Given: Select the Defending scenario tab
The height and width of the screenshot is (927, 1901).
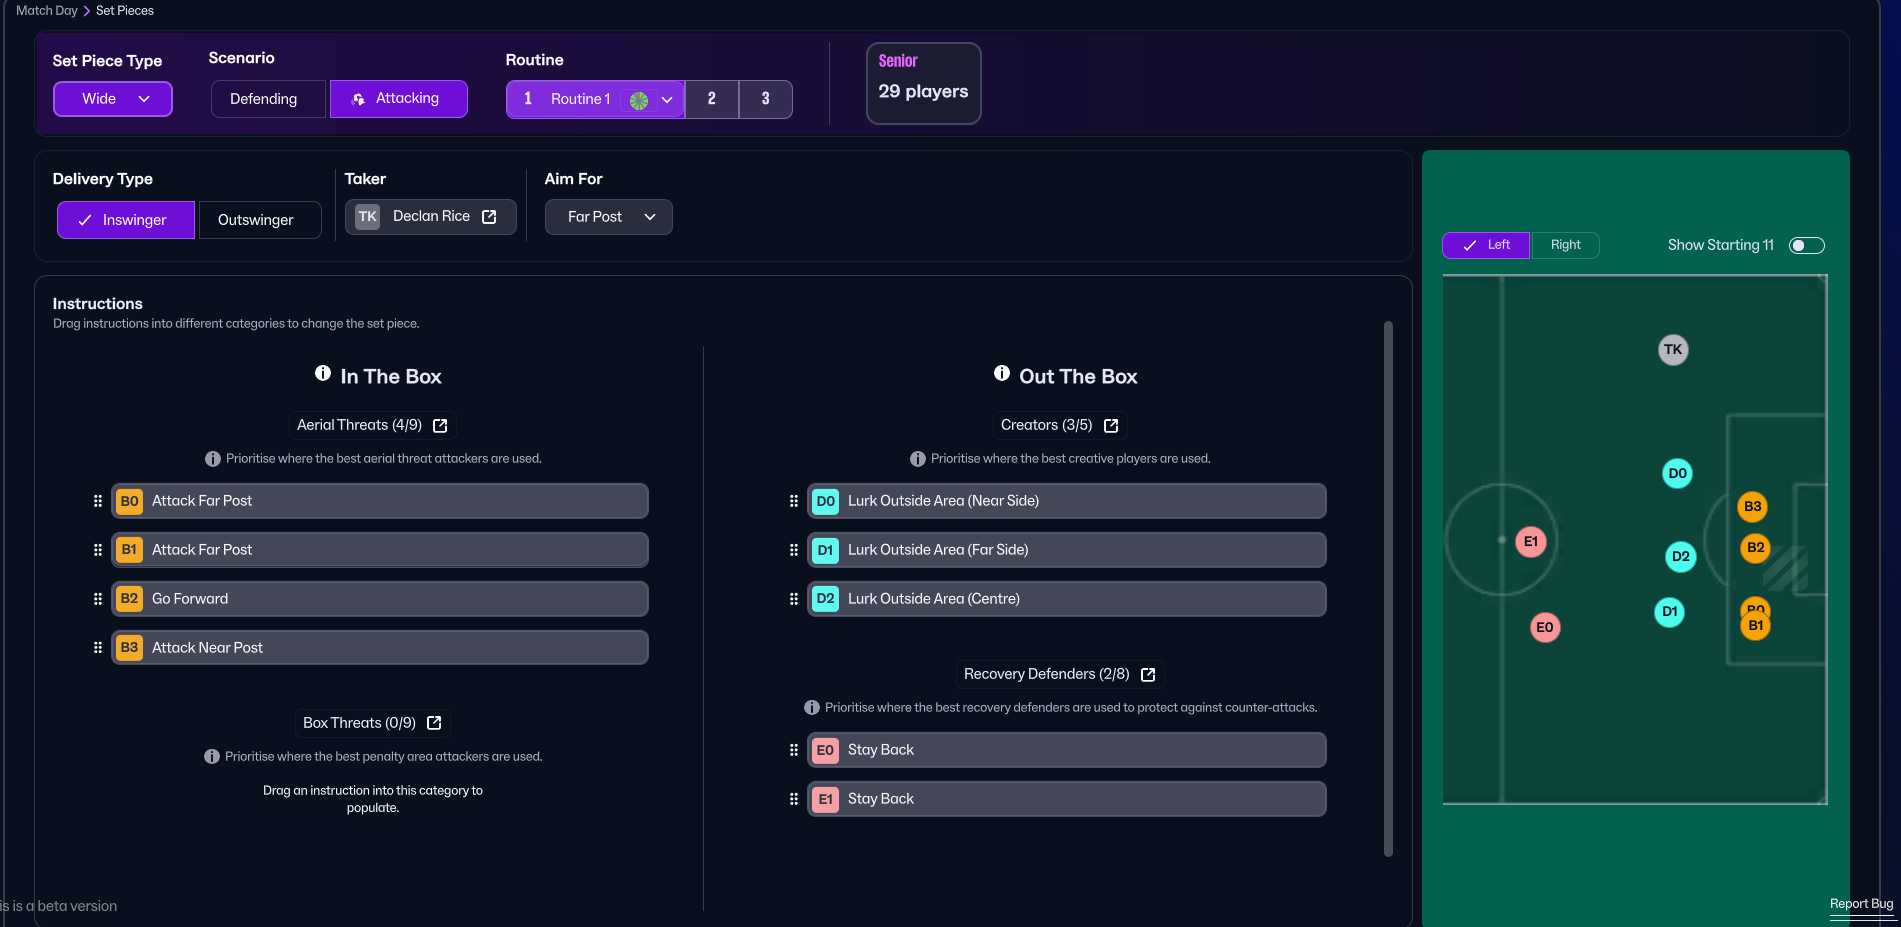Looking at the screenshot, I should pos(264,99).
